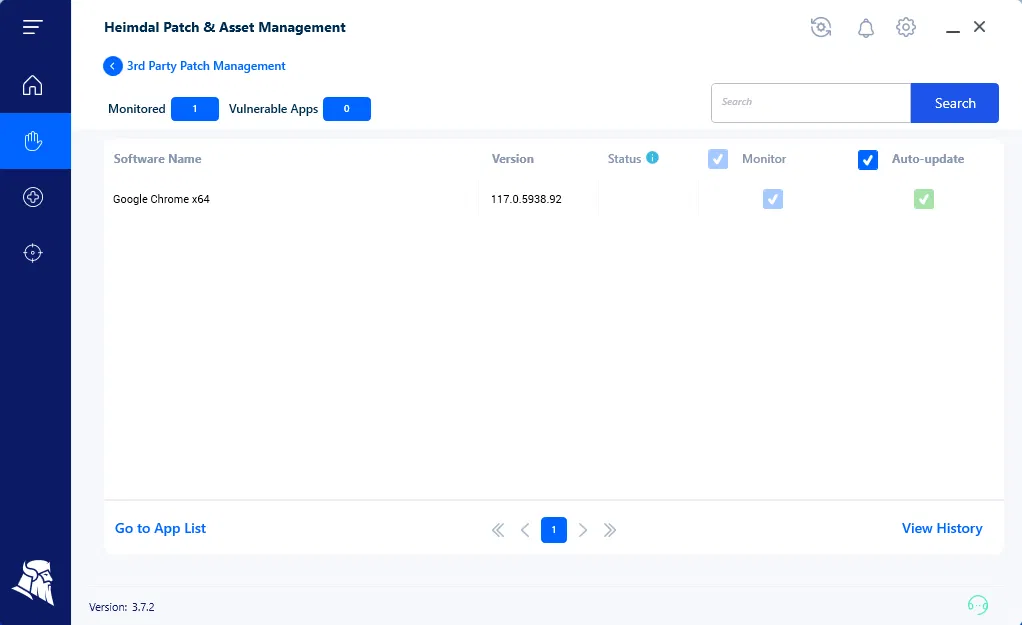
Task: Minimize the Heimdal window
Action: [x=952, y=31]
